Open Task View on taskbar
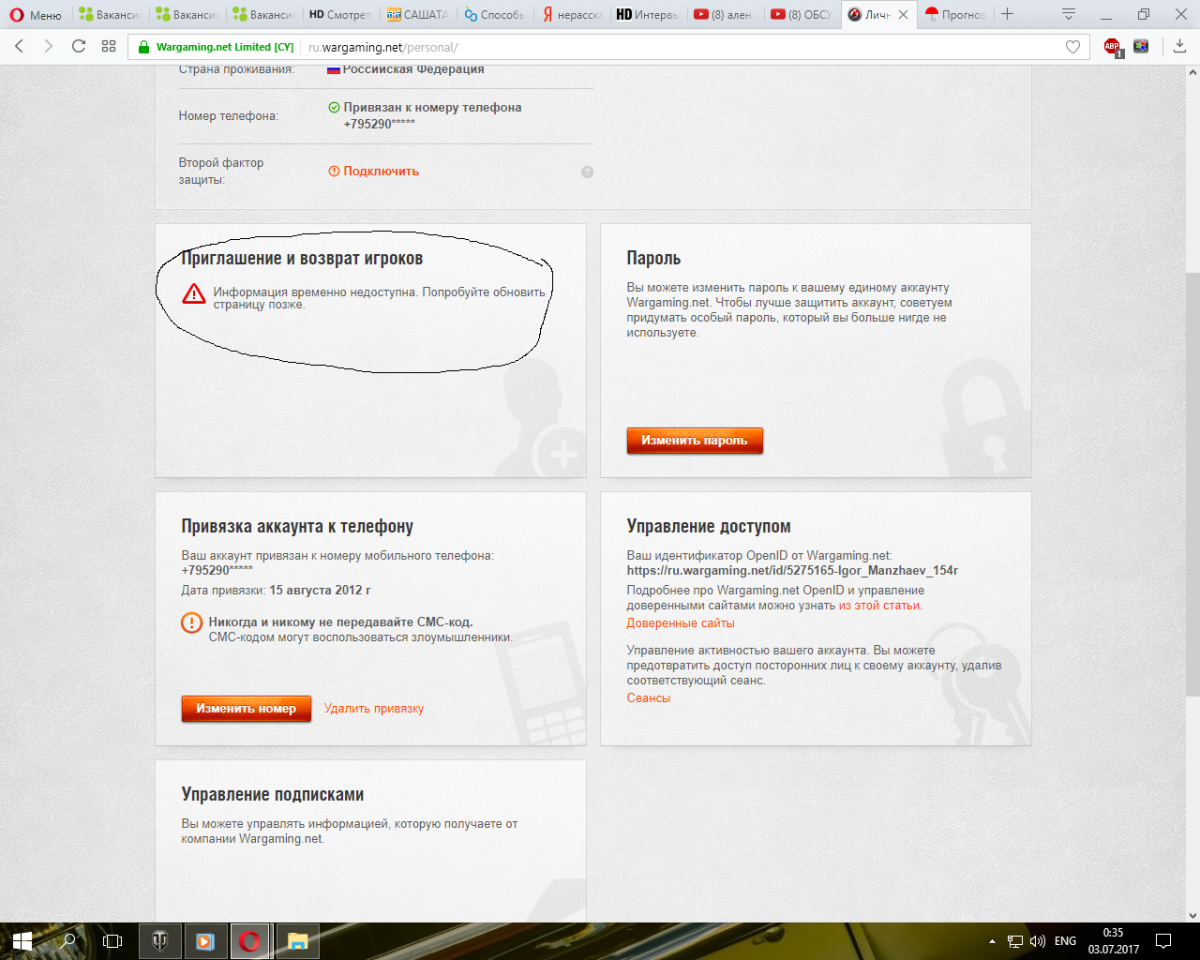1200x960 pixels. (x=112, y=941)
